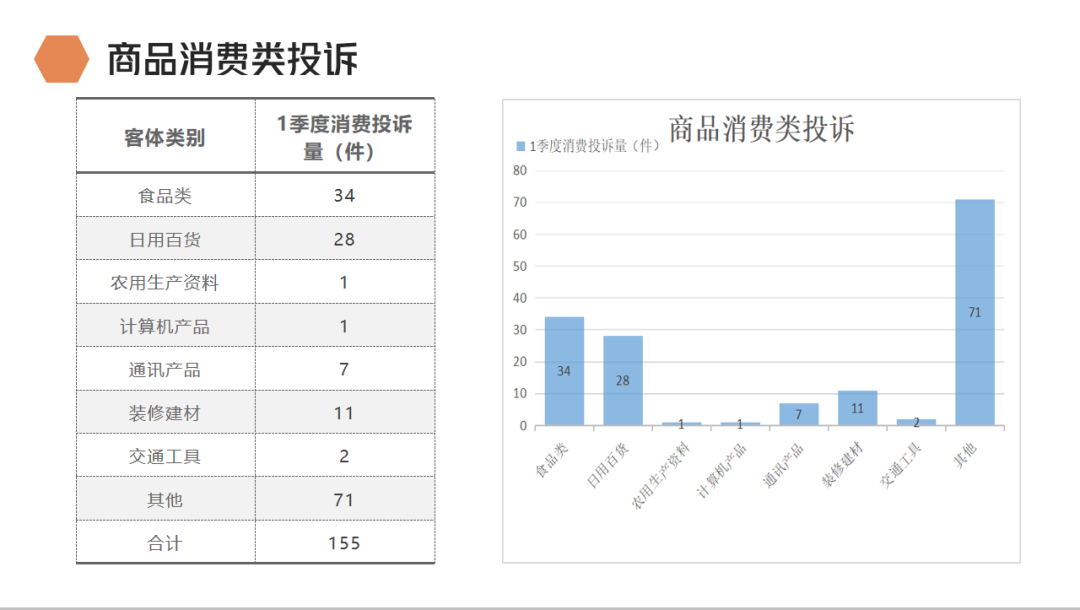The image size is (1080, 610).
Task: Select the 交通工具 table cell
Action: [165, 456]
